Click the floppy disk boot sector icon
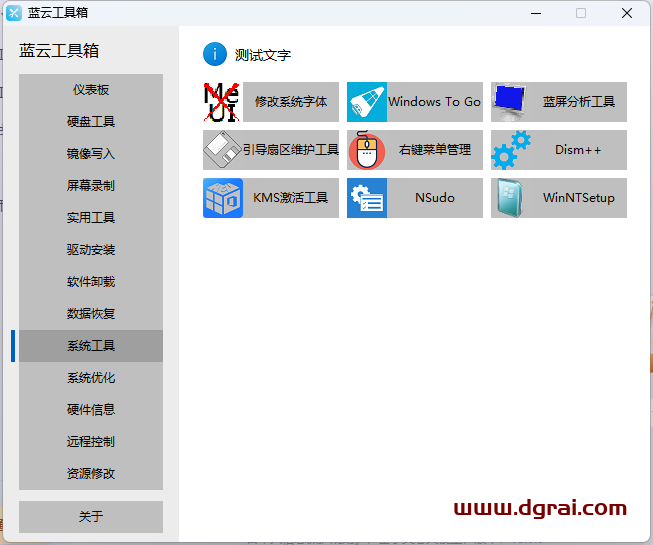 [223, 150]
